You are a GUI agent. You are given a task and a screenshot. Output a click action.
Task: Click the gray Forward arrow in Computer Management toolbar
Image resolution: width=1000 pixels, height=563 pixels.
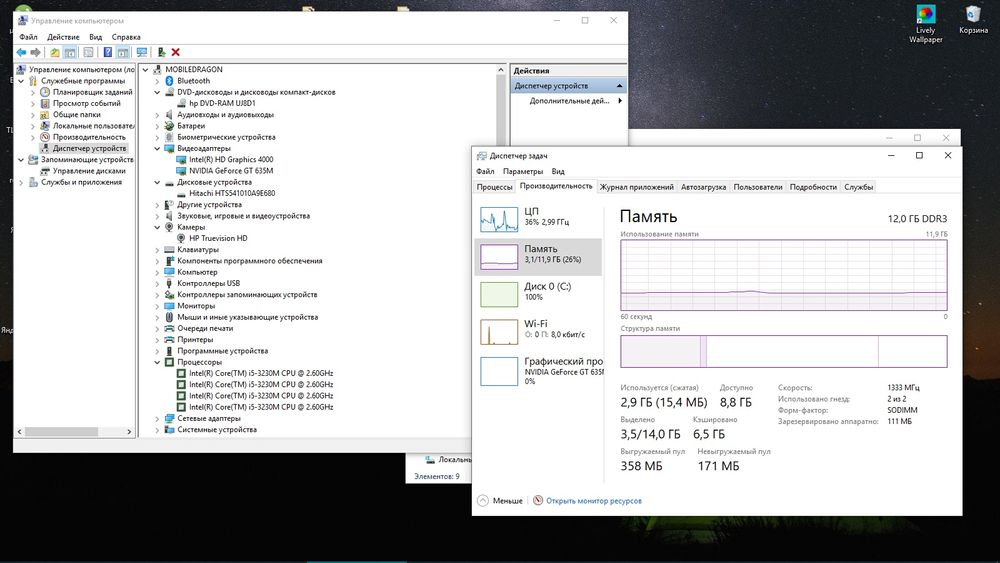click(36, 52)
